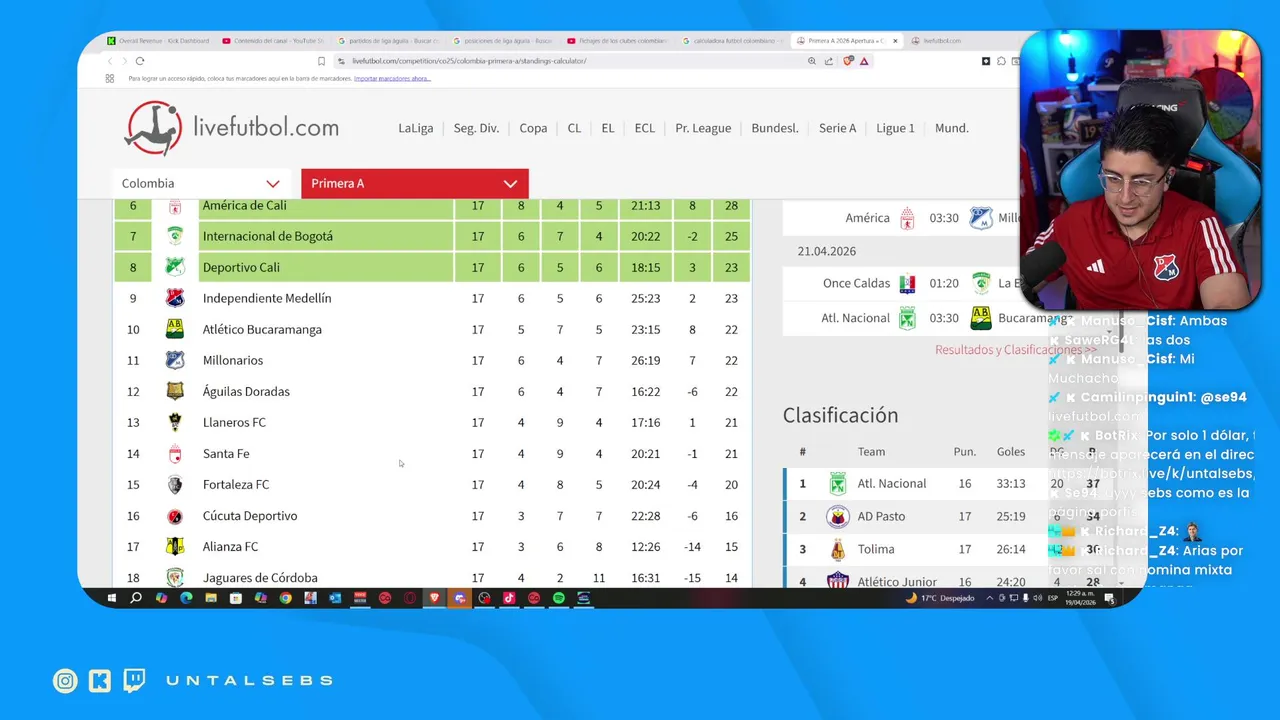Screen dimensions: 1280x720
Task: Switch to the posiciones de liga águila tab
Action: 503,41
